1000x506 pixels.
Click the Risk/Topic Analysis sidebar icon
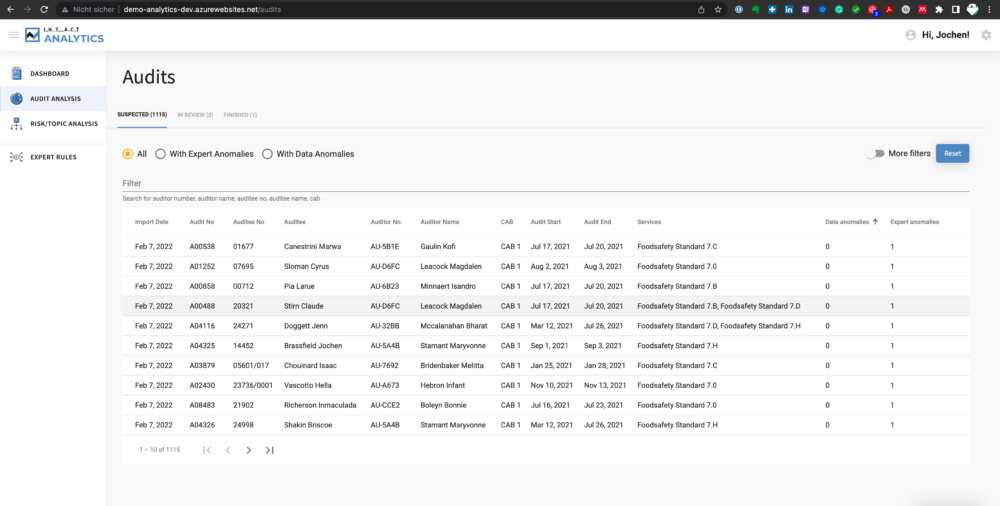[x=17, y=124]
